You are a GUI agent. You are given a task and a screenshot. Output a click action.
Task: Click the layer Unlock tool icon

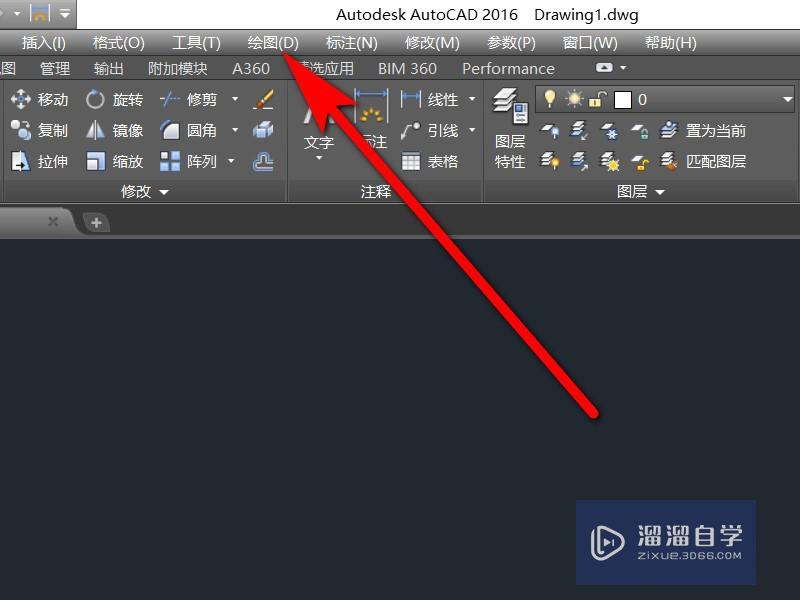[640, 162]
